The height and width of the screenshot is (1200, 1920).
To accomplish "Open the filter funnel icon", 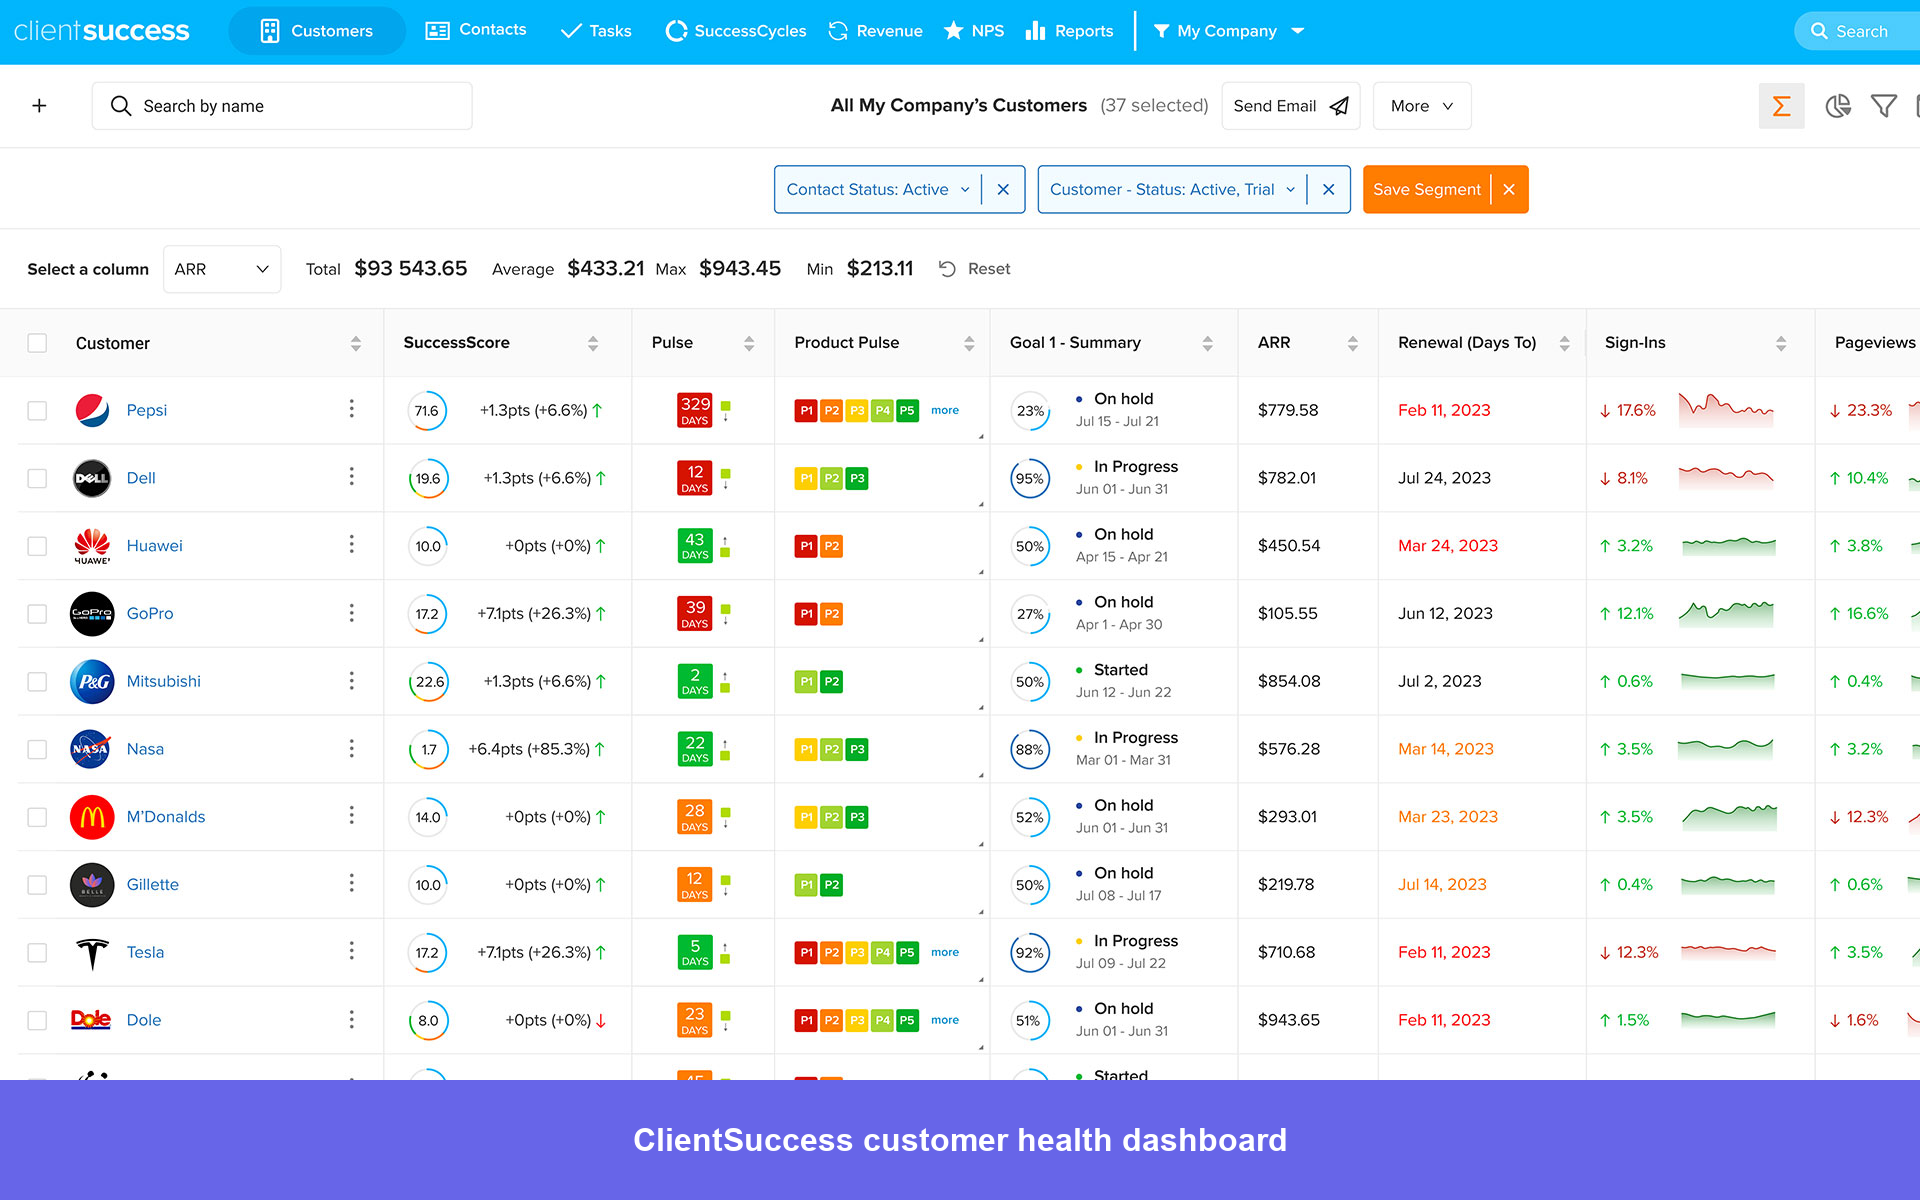I will click(x=1885, y=105).
